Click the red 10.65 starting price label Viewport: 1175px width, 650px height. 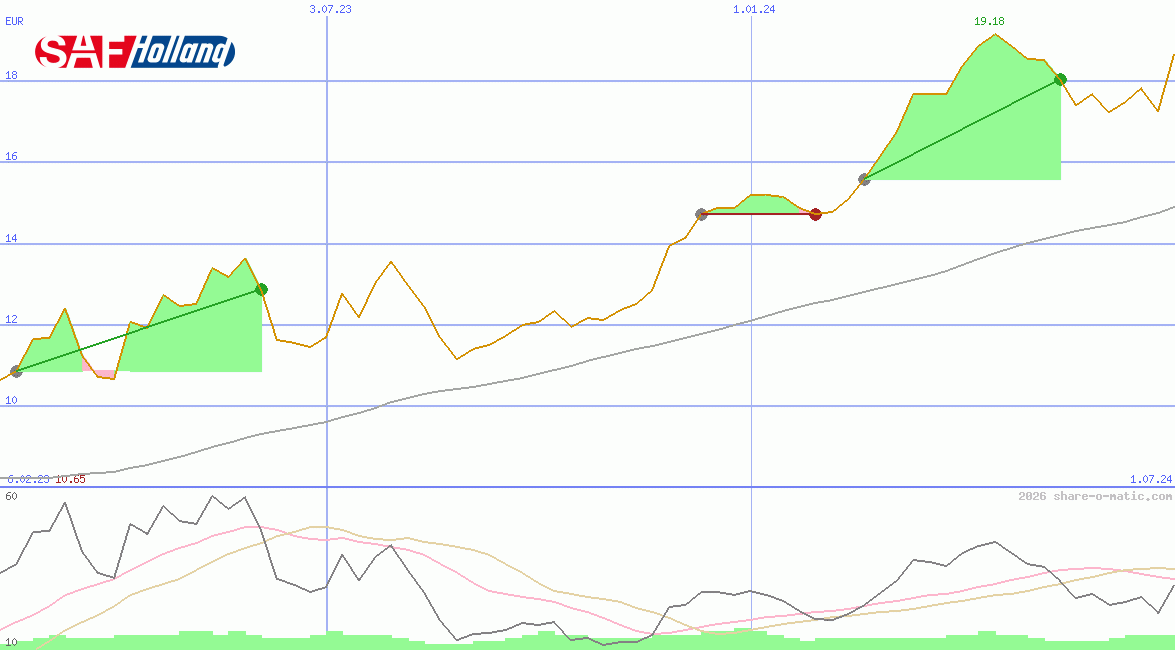click(70, 479)
